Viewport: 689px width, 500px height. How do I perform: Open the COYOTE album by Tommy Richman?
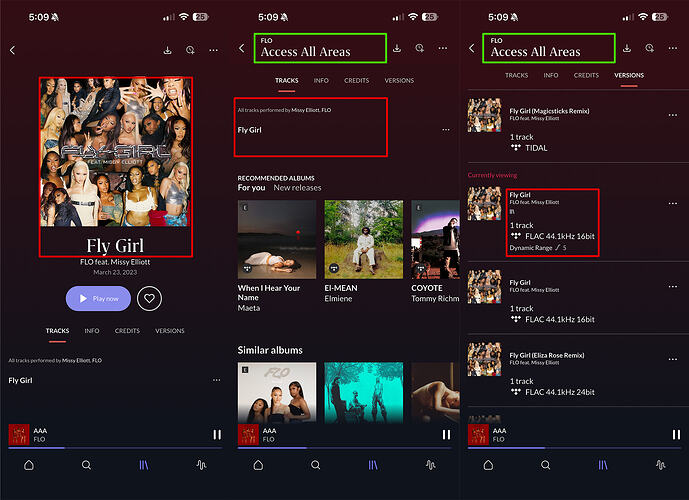pyautogui.click(x=435, y=239)
